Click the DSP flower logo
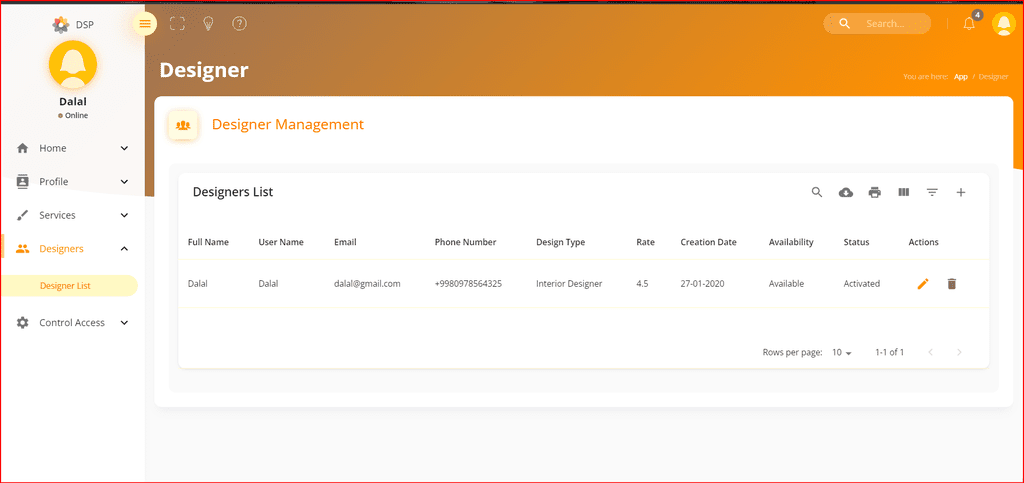The image size is (1024, 483). (61, 25)
